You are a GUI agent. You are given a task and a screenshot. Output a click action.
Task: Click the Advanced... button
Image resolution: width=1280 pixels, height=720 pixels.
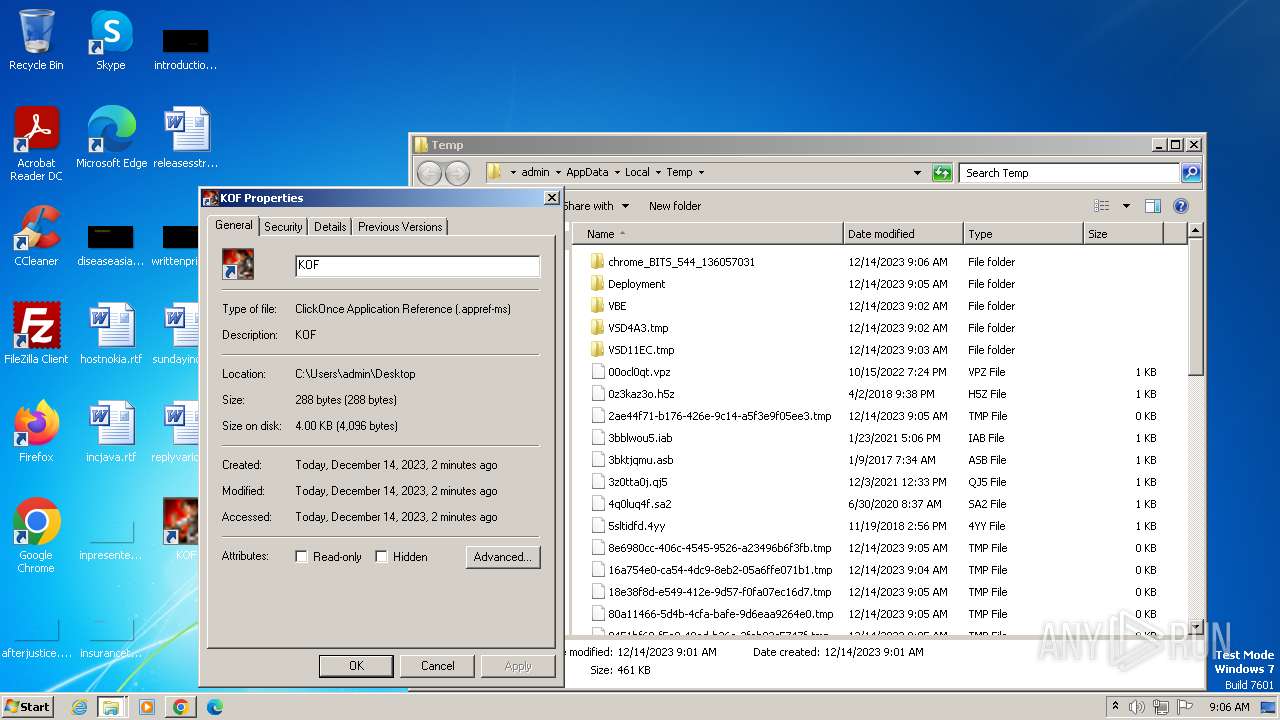point(503,557)
